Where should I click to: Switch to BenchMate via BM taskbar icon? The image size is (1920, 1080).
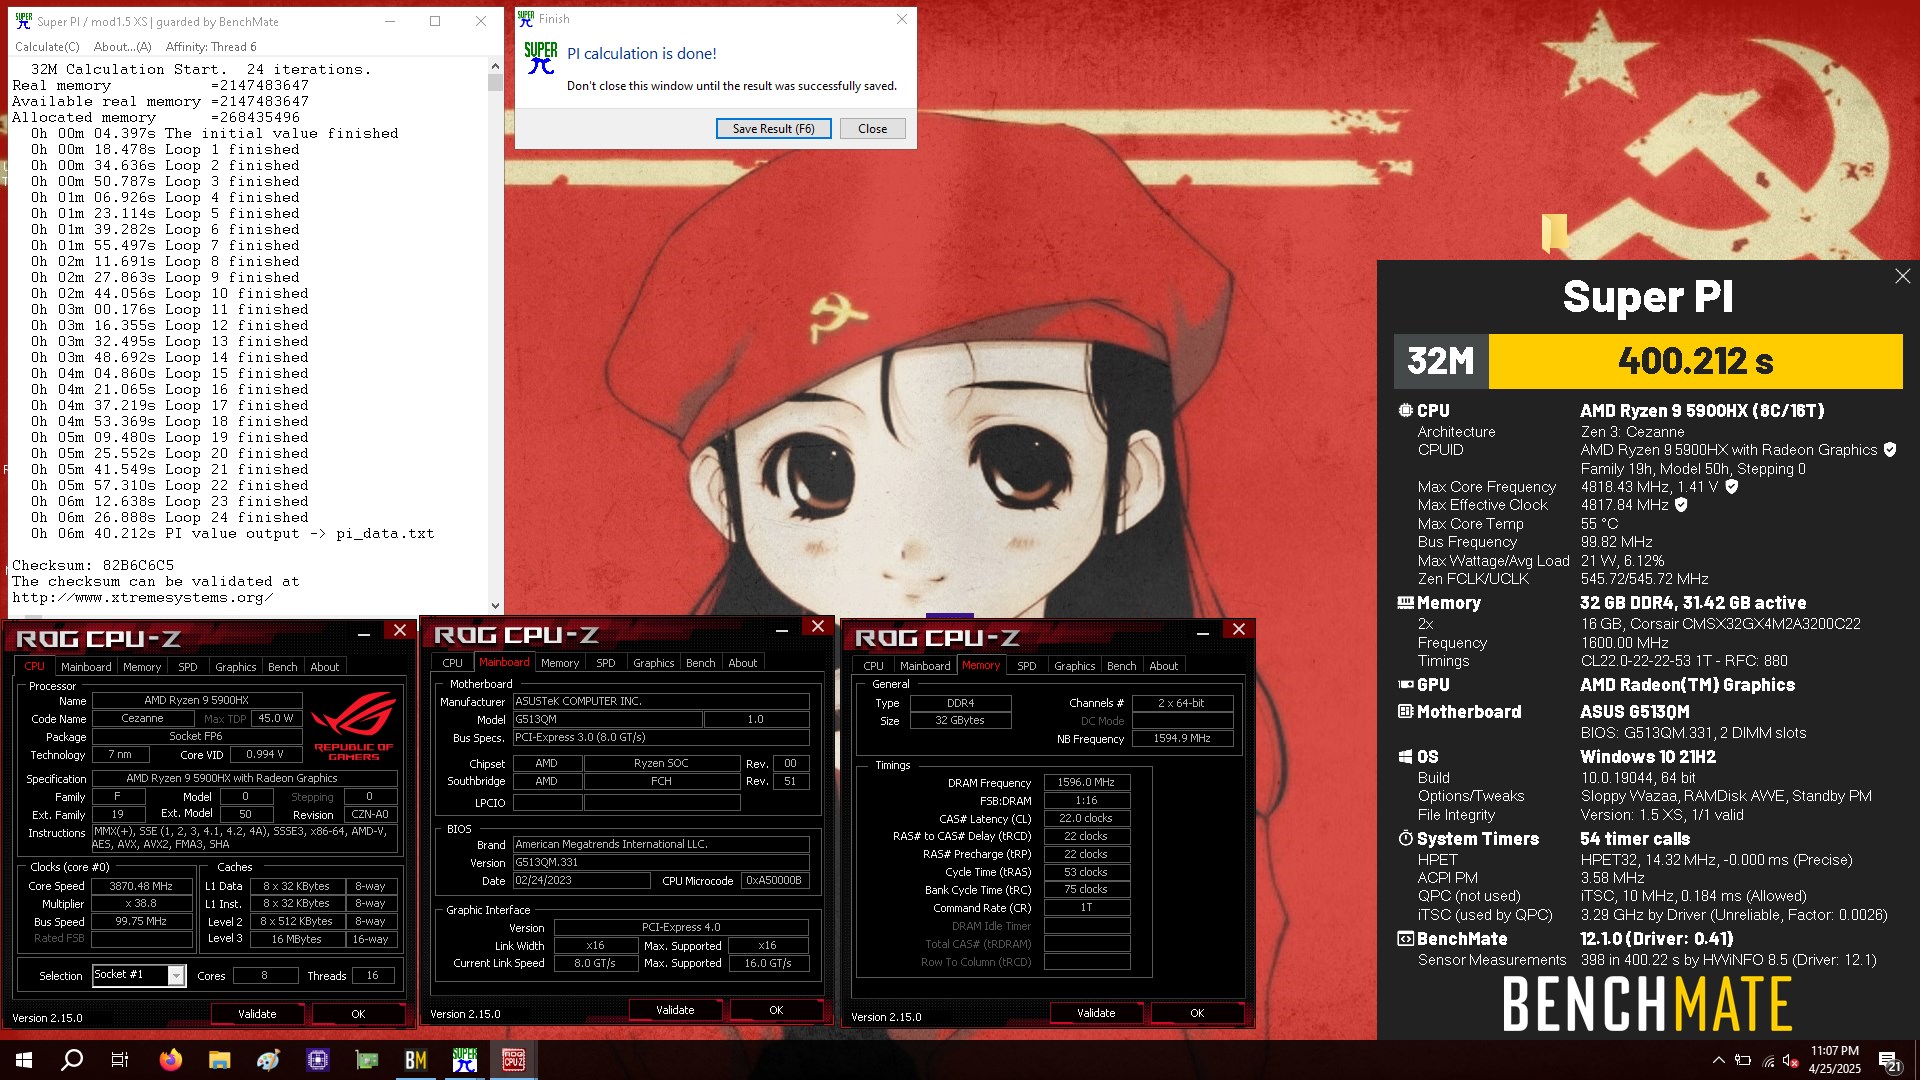(416, 1060)
